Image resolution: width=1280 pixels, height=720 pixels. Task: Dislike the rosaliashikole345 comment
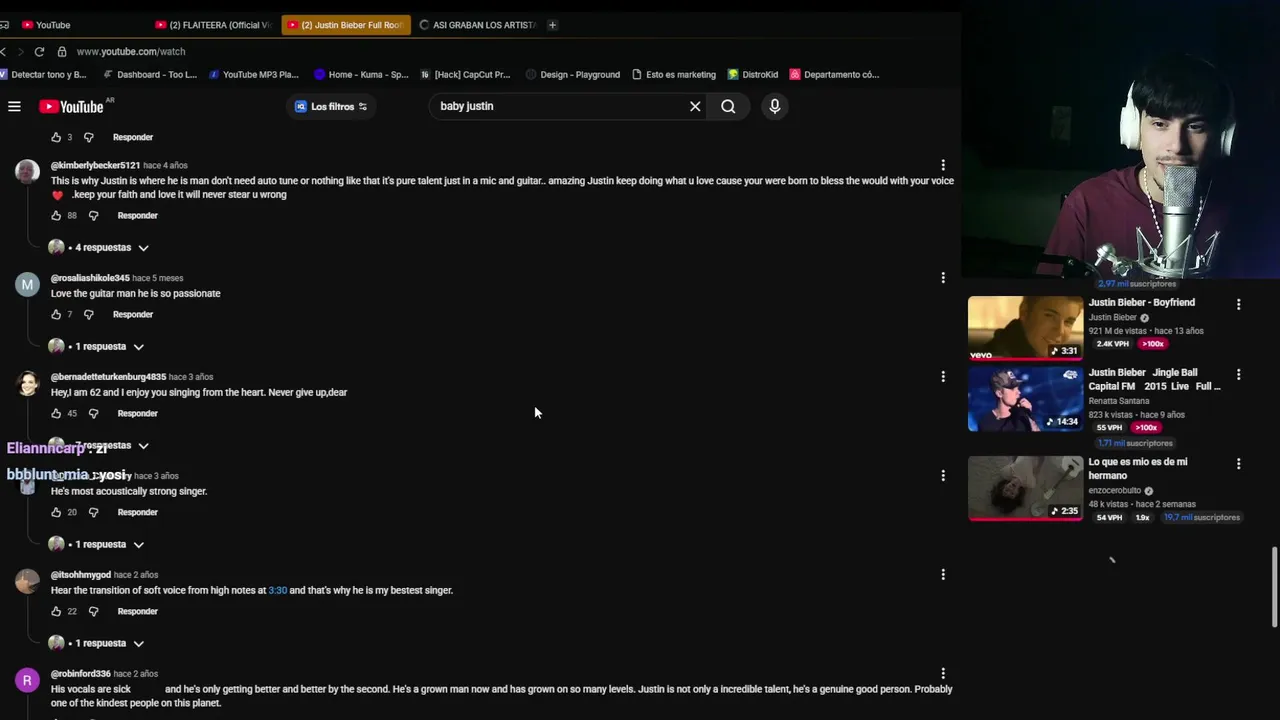pos(88,314)
